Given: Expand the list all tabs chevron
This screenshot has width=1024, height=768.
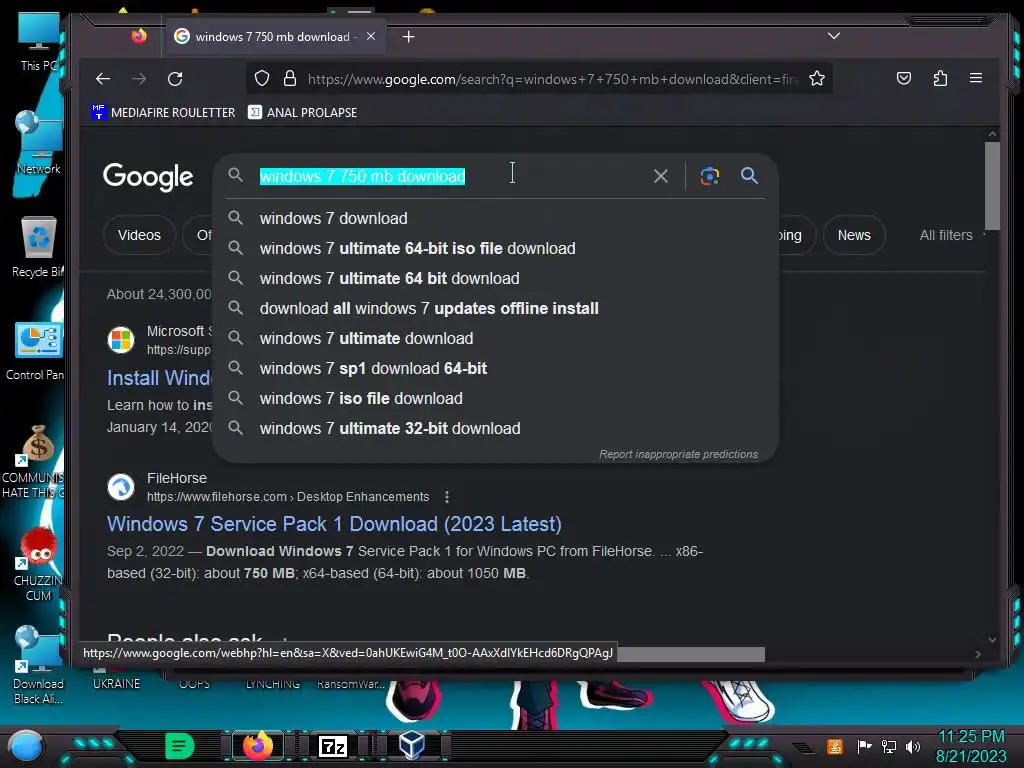Looking at the screenshot, I should pyautogui.click(x=833, y=36).
